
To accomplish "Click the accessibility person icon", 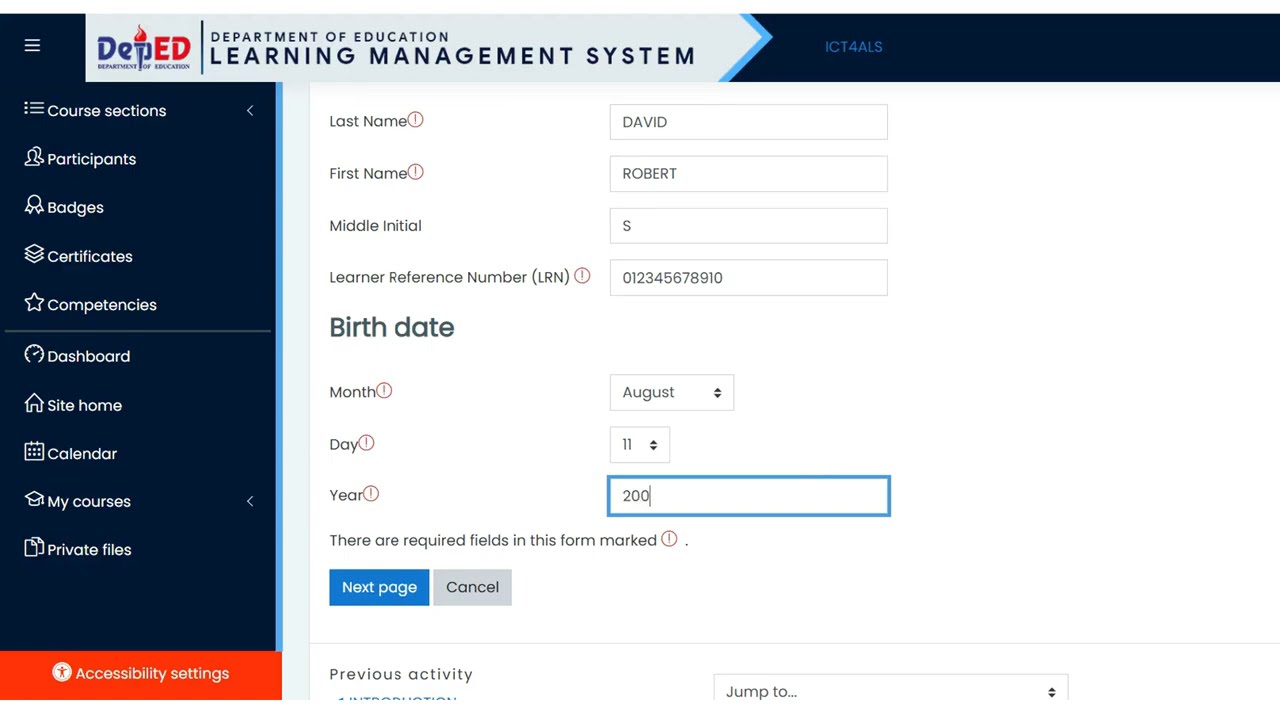I will pyautogui.click(x=62, y=673).
